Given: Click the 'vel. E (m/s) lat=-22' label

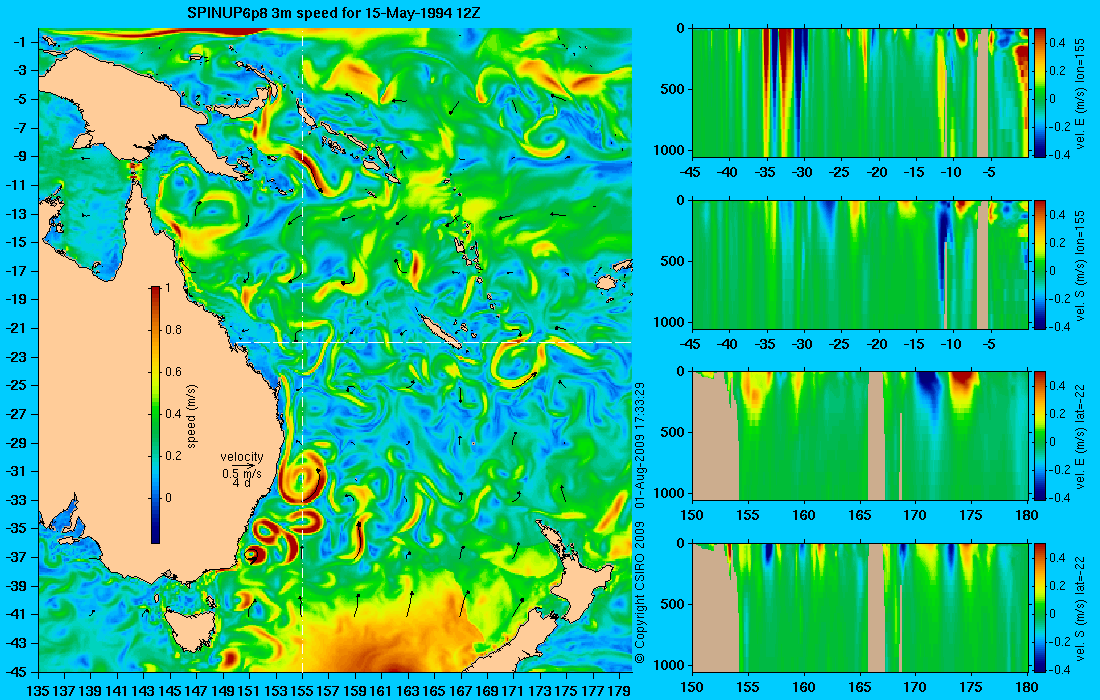Looking at the screenshot, I should click(1083, 435).
